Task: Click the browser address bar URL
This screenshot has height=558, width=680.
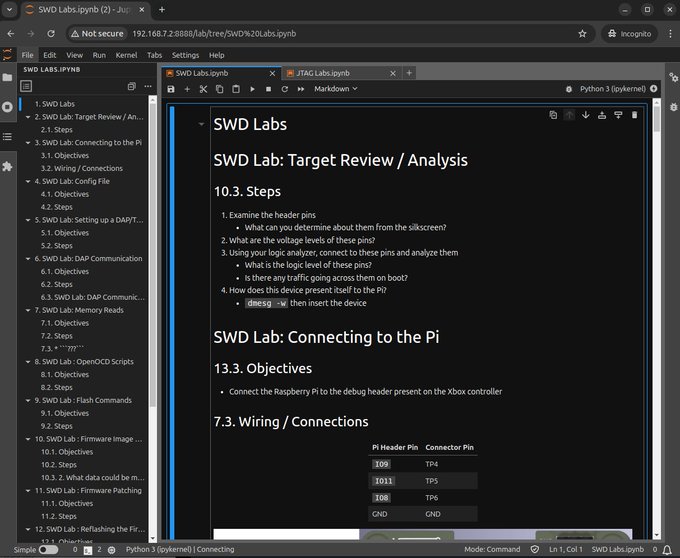Action: point(214,33)
